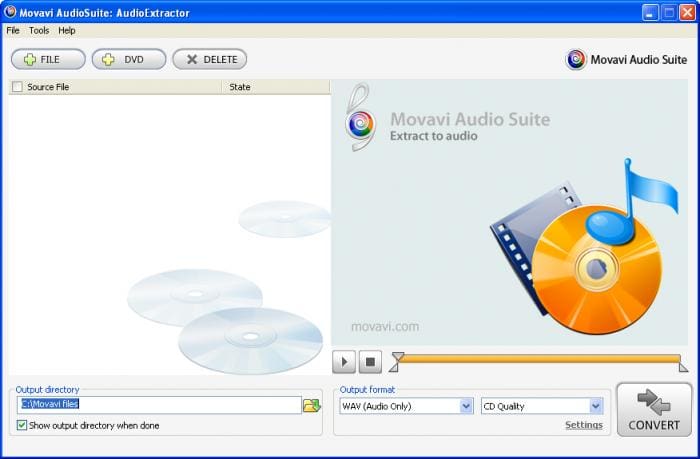Toggle the Source File select-all checkbox
This screenshot has width=700, height=459.
pos(17,87)
